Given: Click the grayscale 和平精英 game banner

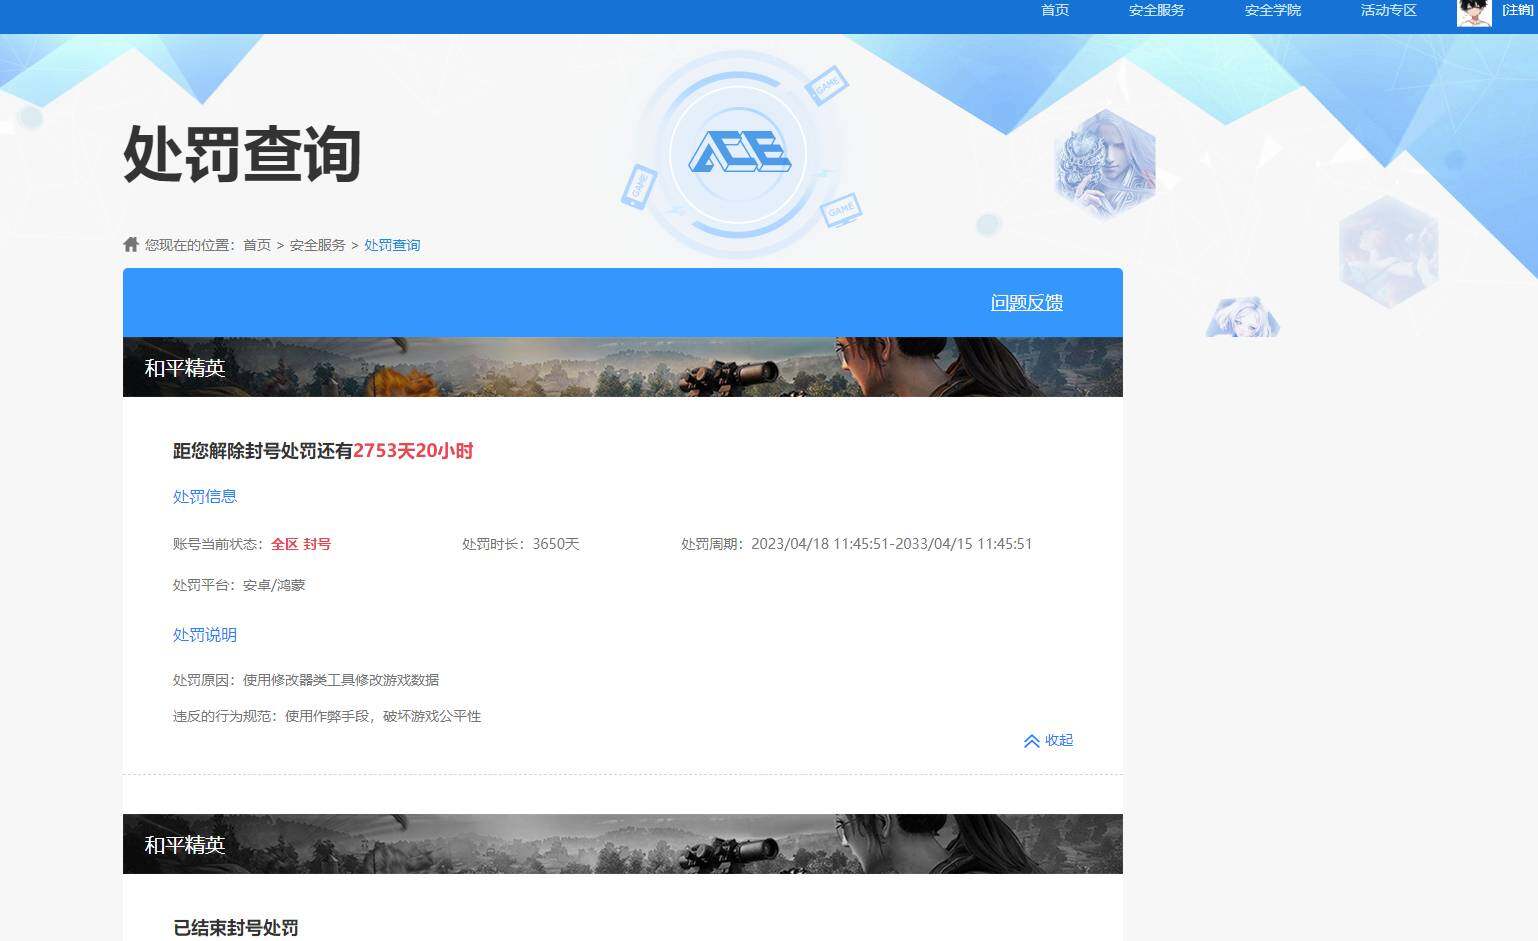Looking at the screenshot, I should [623, 844].
